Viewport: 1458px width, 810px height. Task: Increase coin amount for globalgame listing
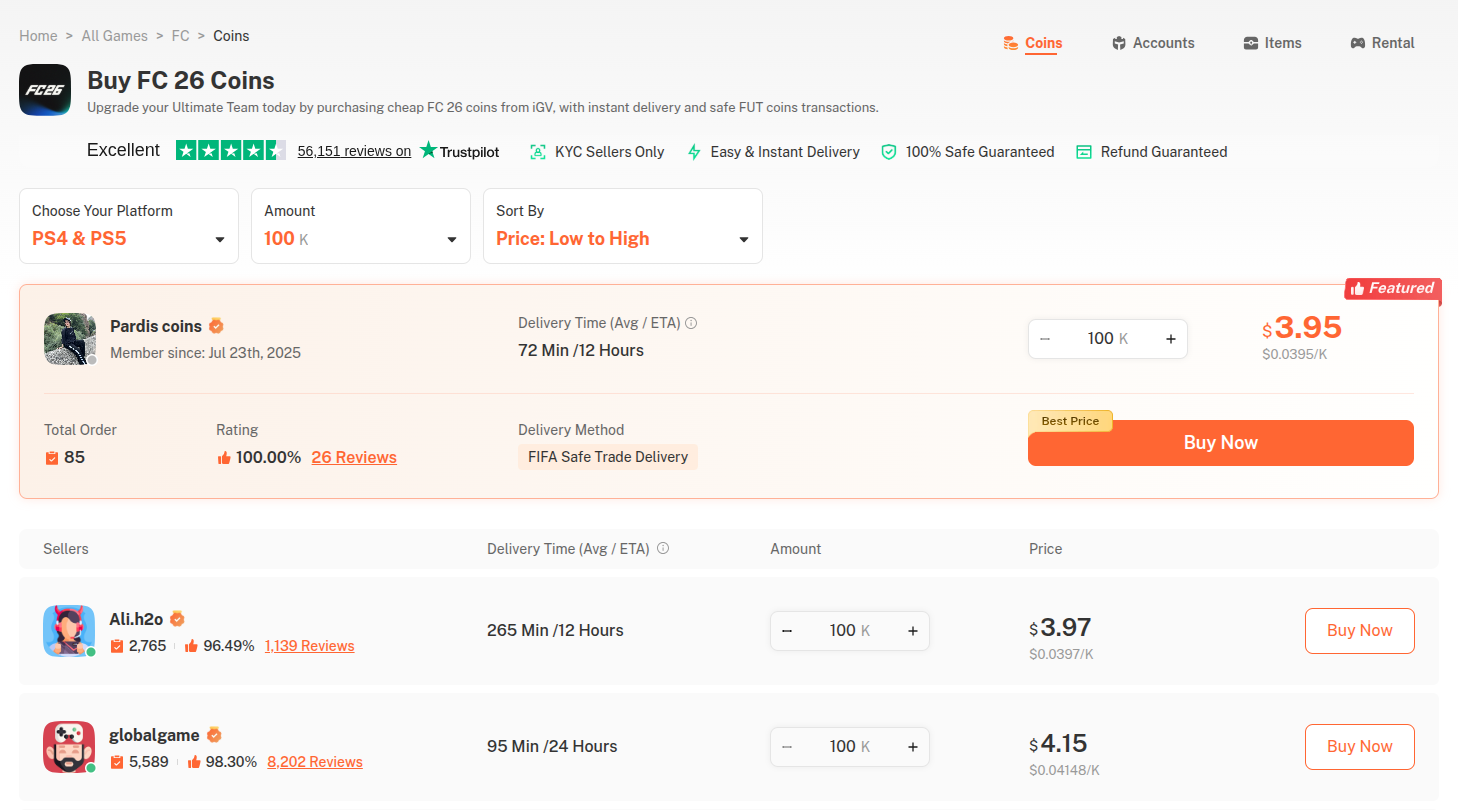[x=912, y=746]
